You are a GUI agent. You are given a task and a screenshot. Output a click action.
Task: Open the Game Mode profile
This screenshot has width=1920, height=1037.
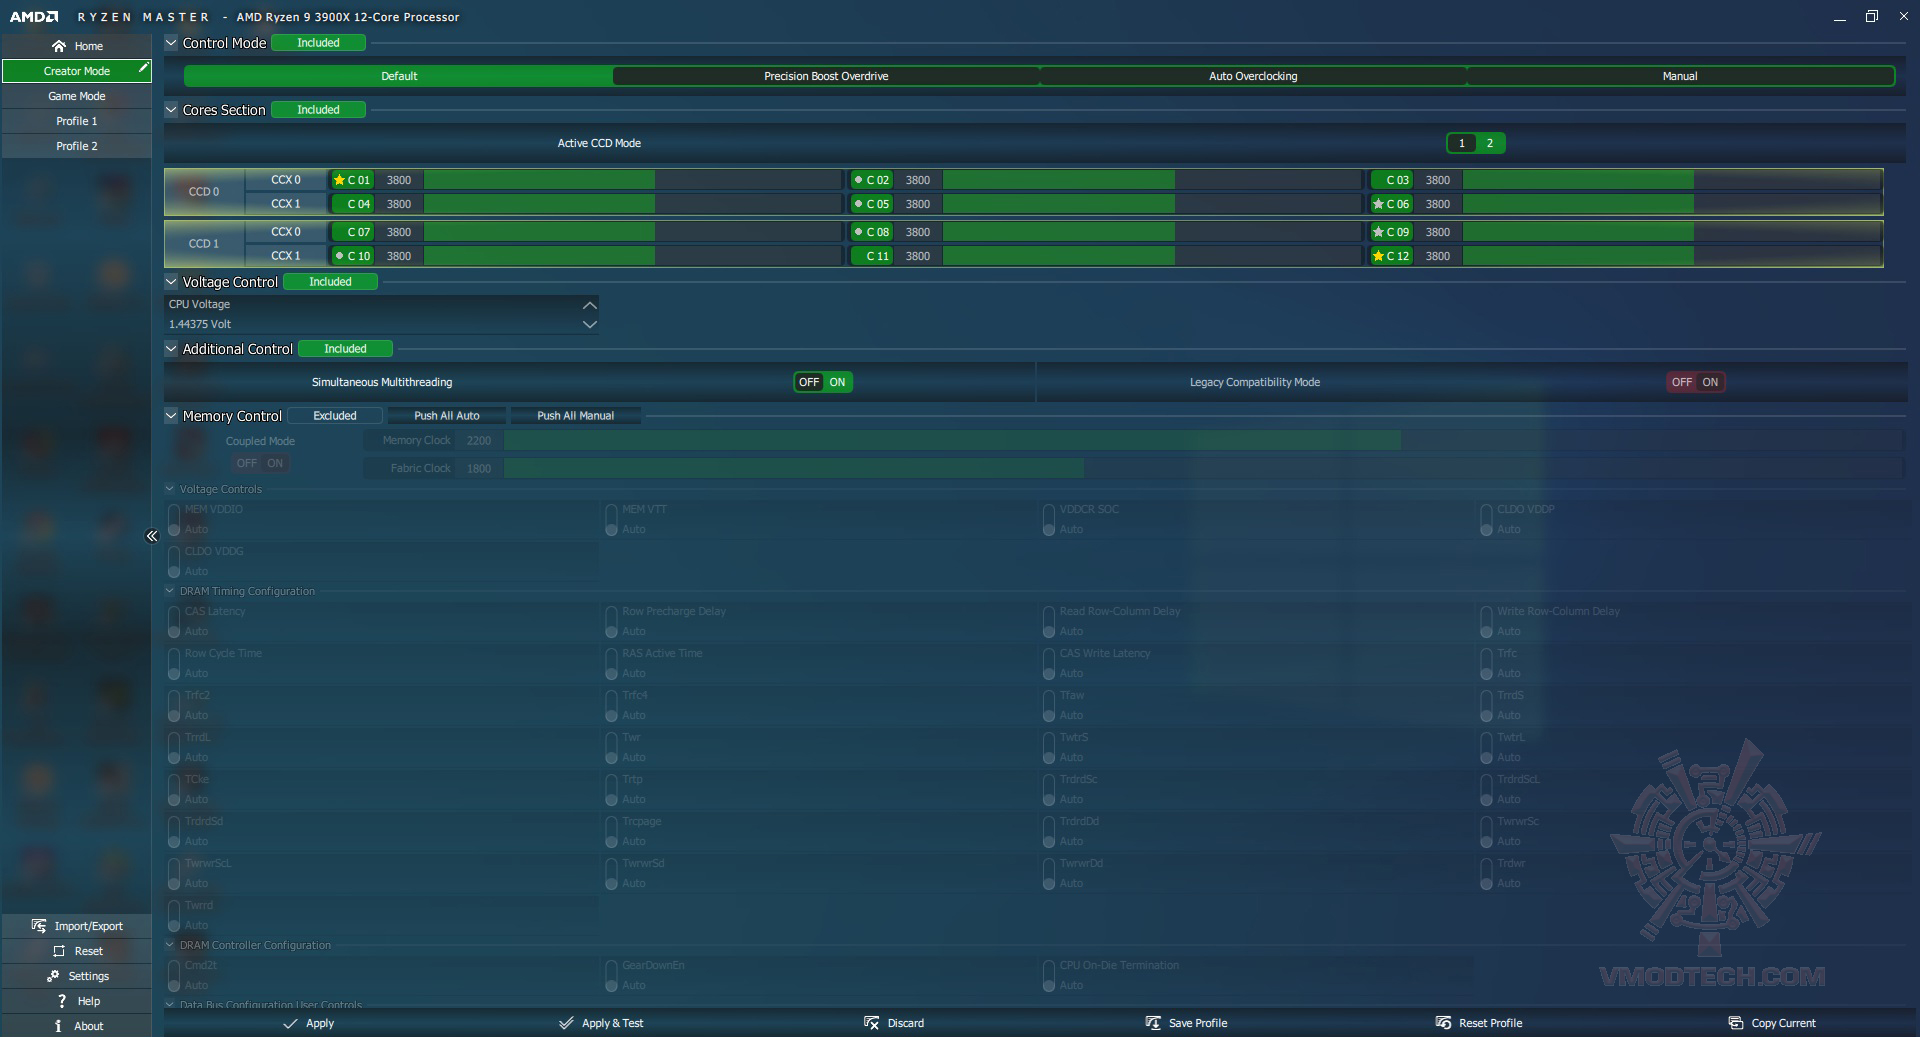click(x=77, y=96)
